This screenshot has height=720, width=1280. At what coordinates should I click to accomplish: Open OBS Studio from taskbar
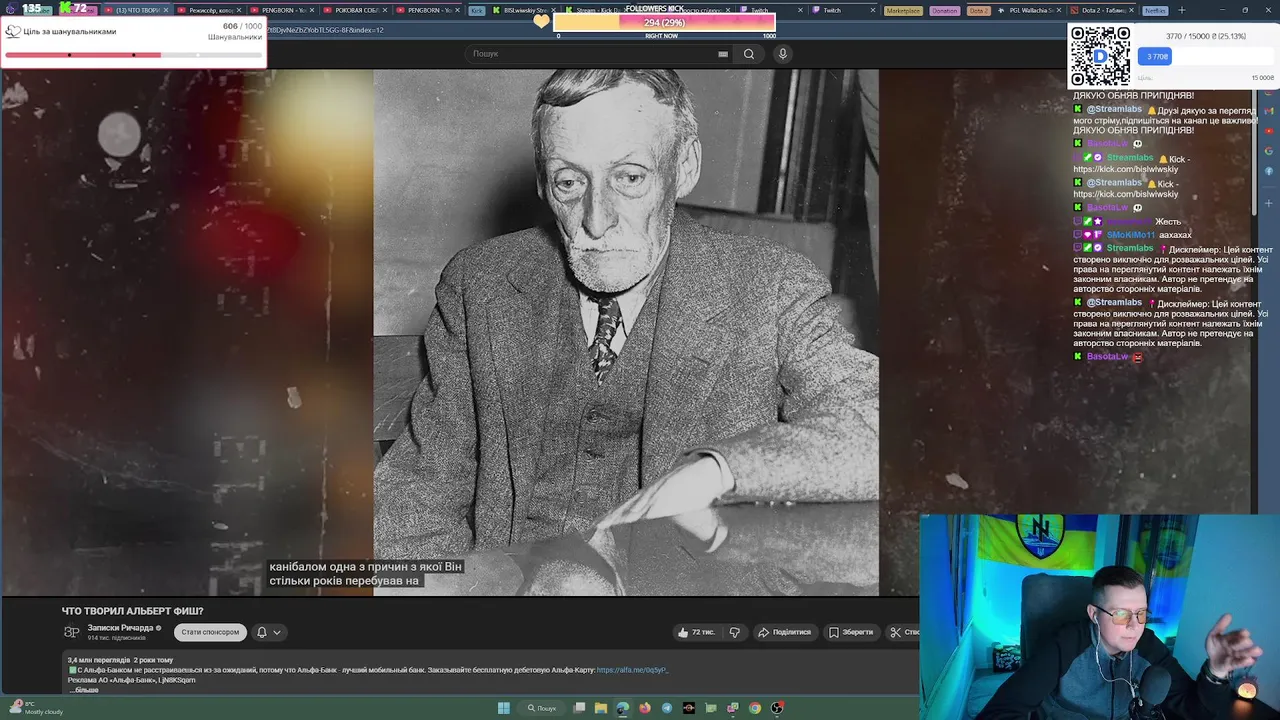pos(777,708)
